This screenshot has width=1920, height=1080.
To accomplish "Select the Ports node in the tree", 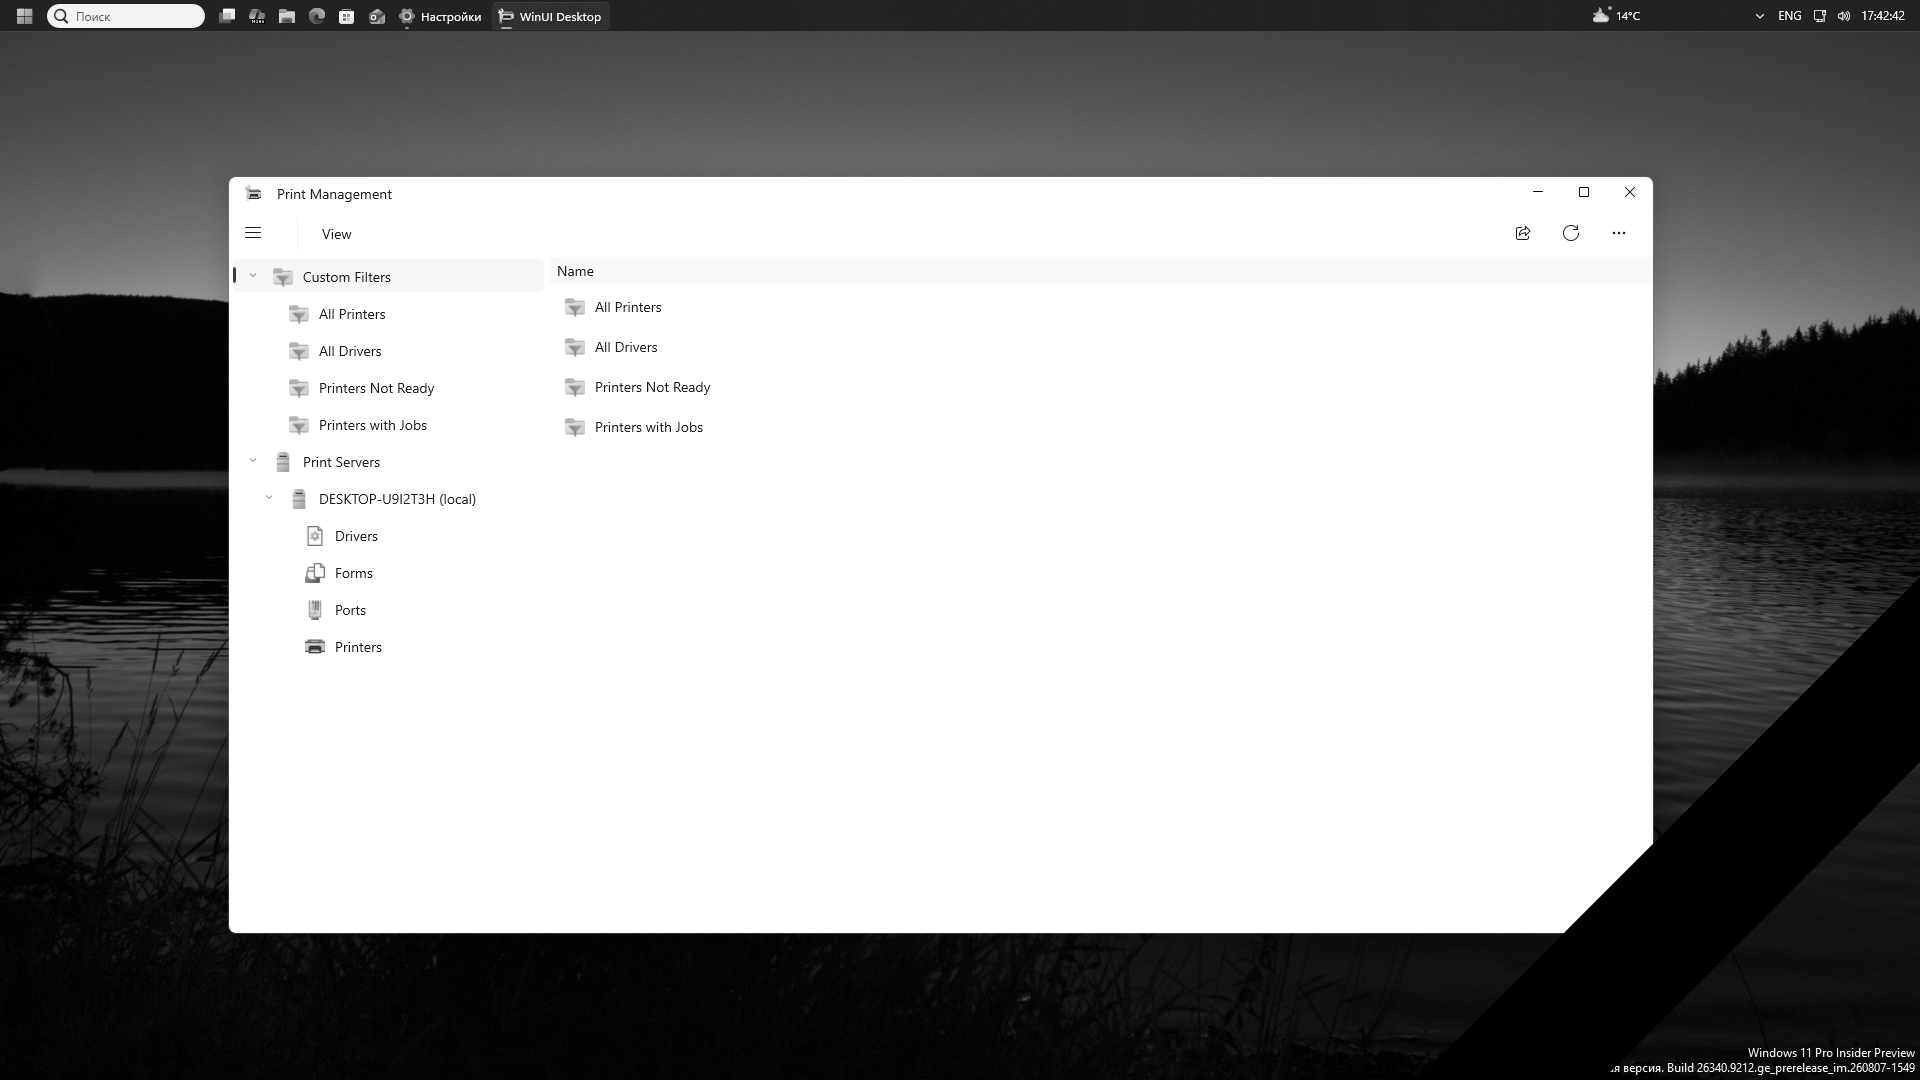I will pyautogui.click(x=350, y=610).
